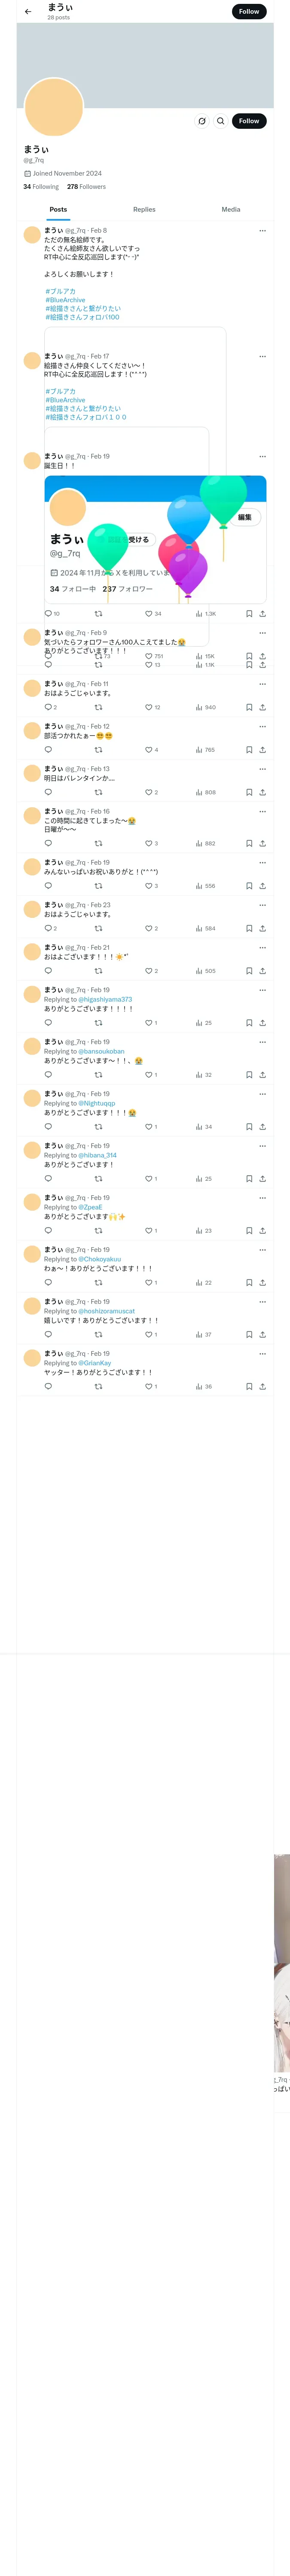Reply to the Feb 12 部活つかれたぁー post

(48, 750)
